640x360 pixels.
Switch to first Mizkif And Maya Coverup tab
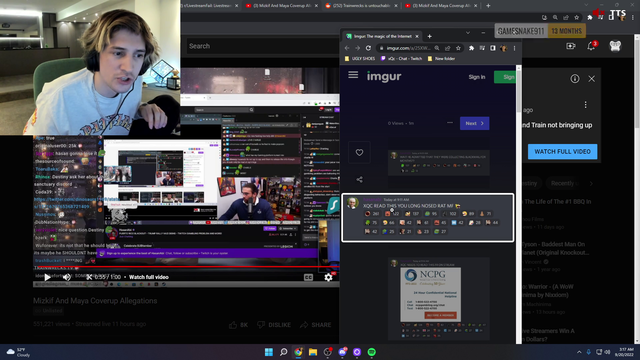coord(282,6)
